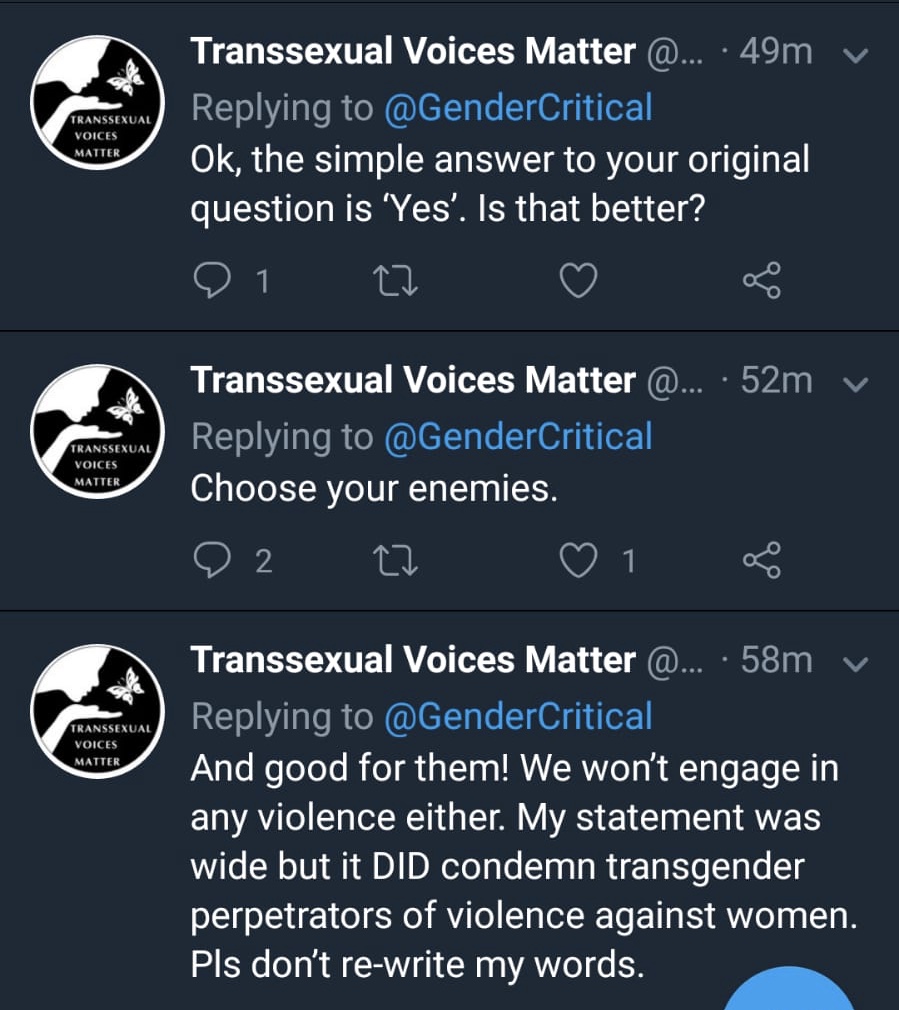Viewport: 899px width, 1010px height.
Task: Open 'Transsexual Voices Matter' name on 52m tweet
Action: [x=413, y=380]
